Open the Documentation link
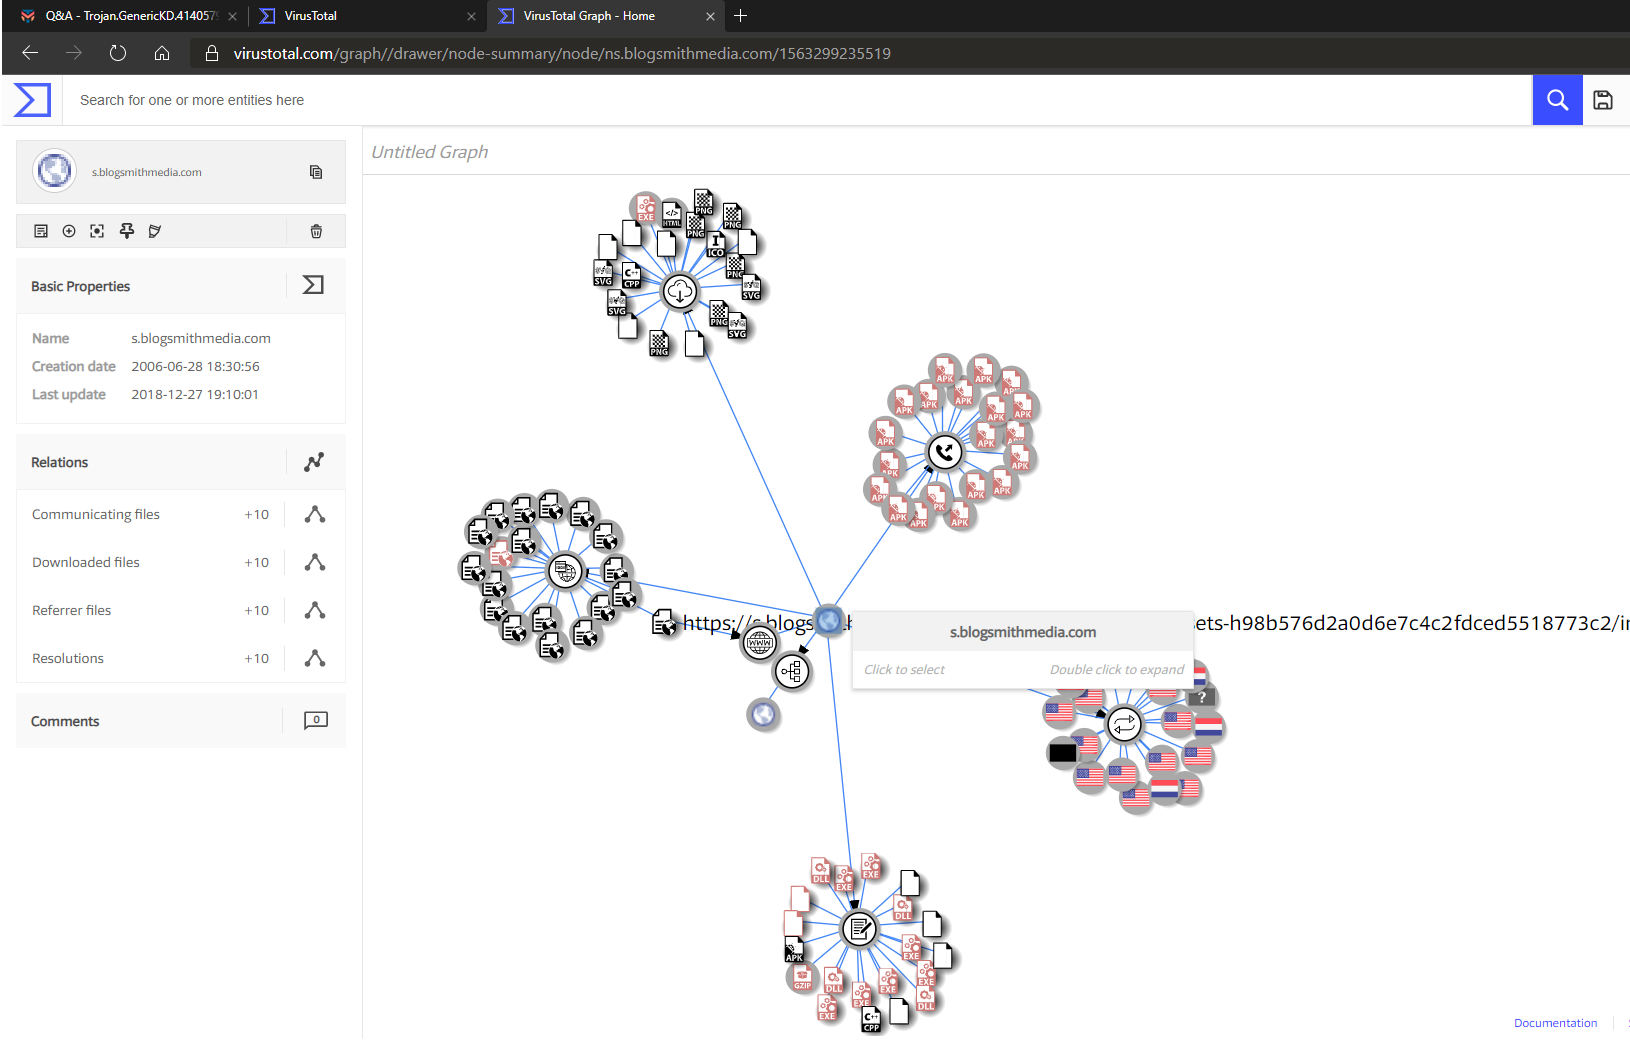This screenshot has width=1630, height=1043. pos(1555,1023)
